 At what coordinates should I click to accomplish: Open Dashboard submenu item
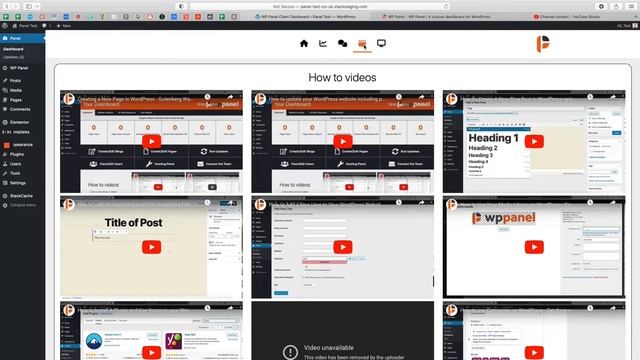tap(13, 49)
